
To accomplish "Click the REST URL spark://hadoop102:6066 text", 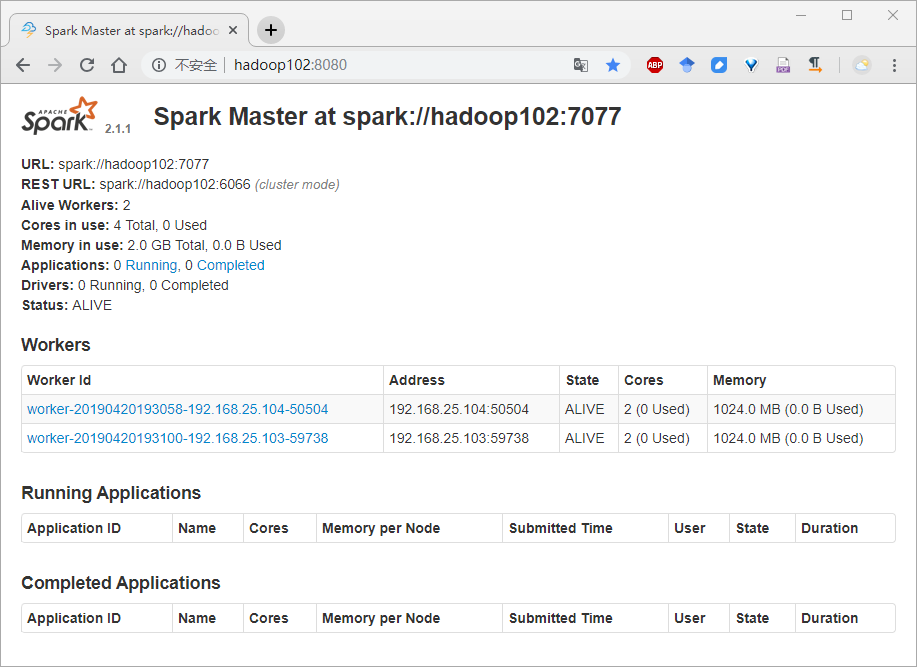I will click(175, 185).
